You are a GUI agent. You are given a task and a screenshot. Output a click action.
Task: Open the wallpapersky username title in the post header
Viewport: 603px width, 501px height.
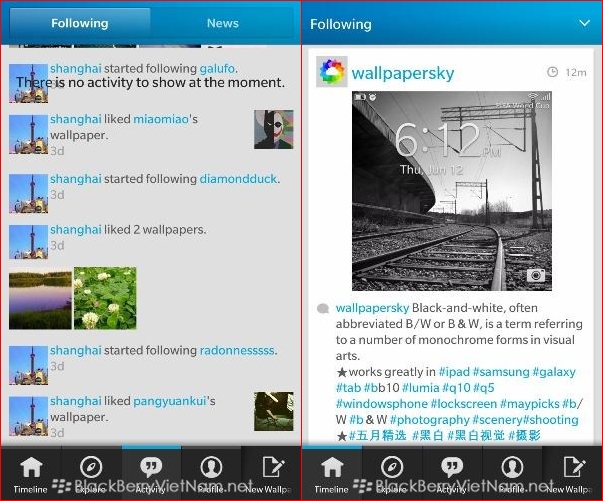coord(402,73)
